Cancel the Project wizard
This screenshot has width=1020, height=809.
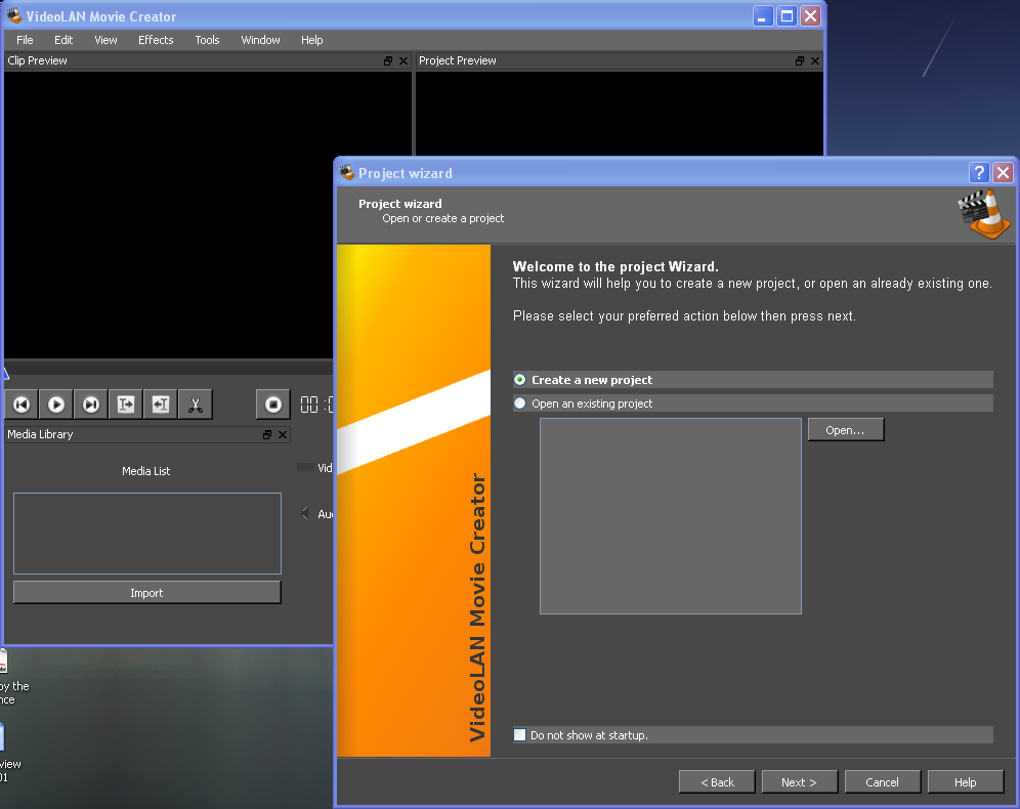tap(882, 782)
